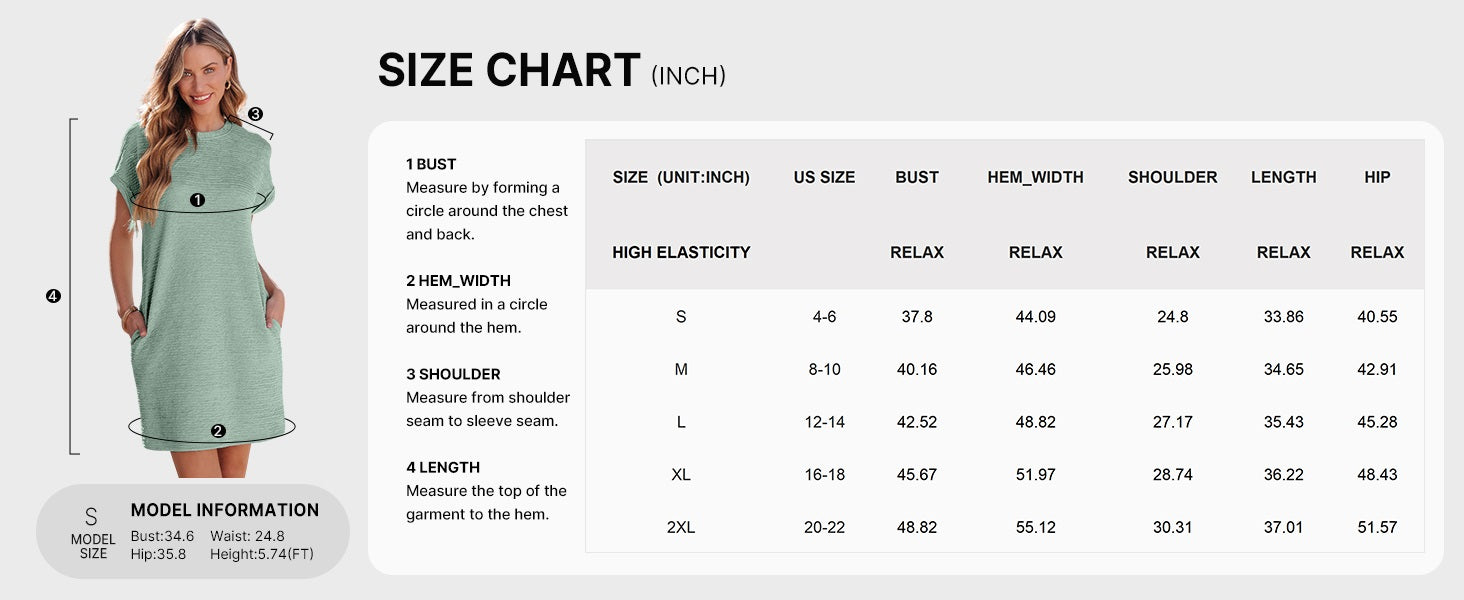Click the number 4 length marker
Viewport: 1464px width, 600px height.
(x=53, y=295)
